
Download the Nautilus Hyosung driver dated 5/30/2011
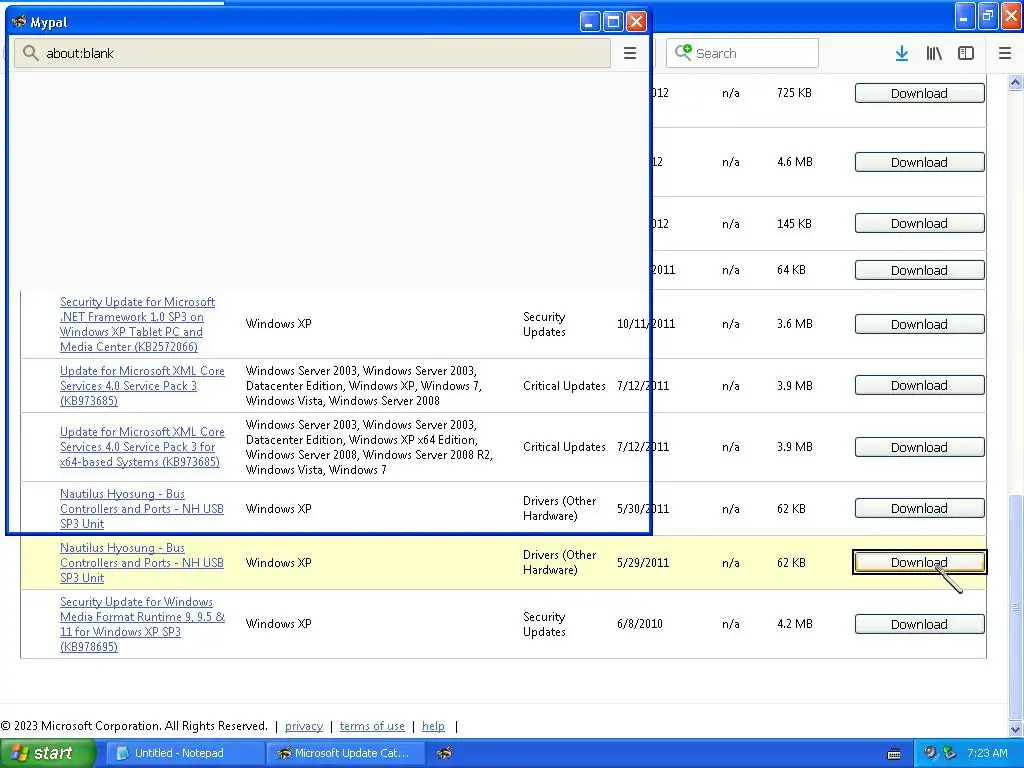tap(920, 508)
